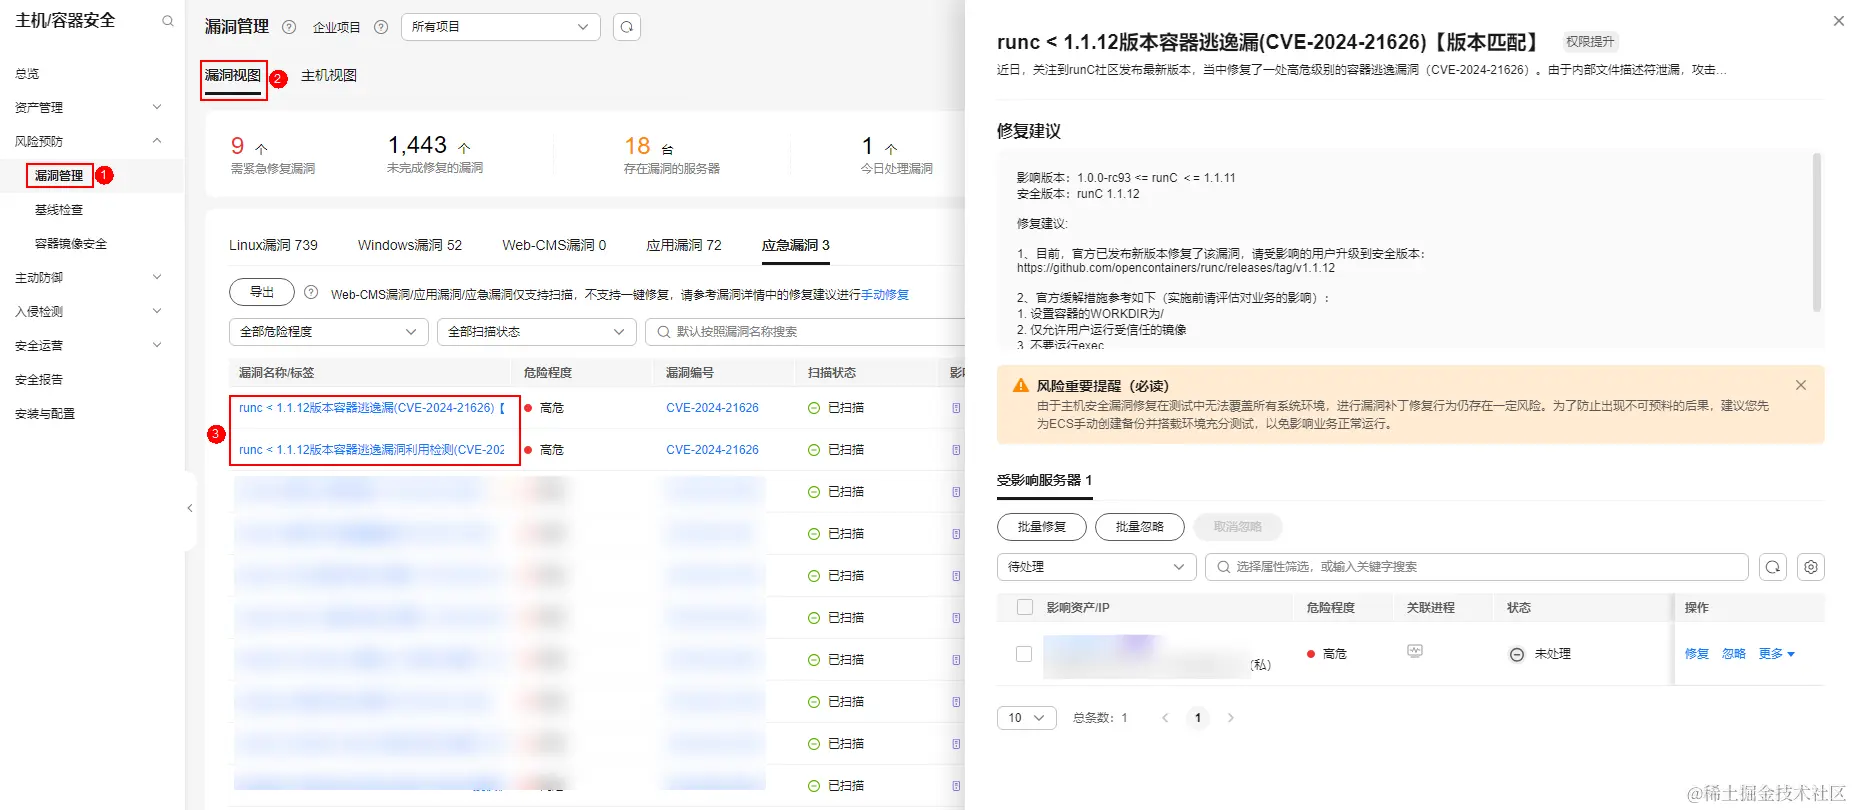Open 漏洞管理 in the sidebar
1853x810 pixels.
pos(59,176)
